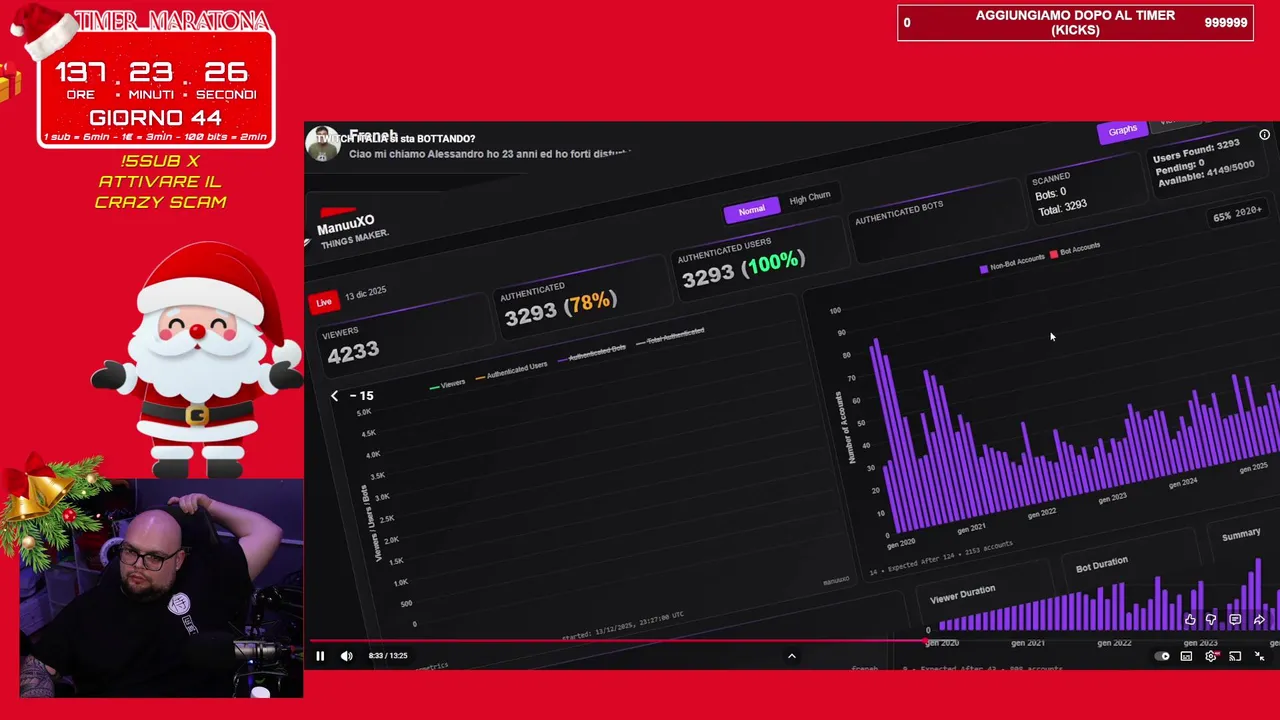Exit fullscreen with the shrink icon

pyautogui.click(x=1259, y=656)
